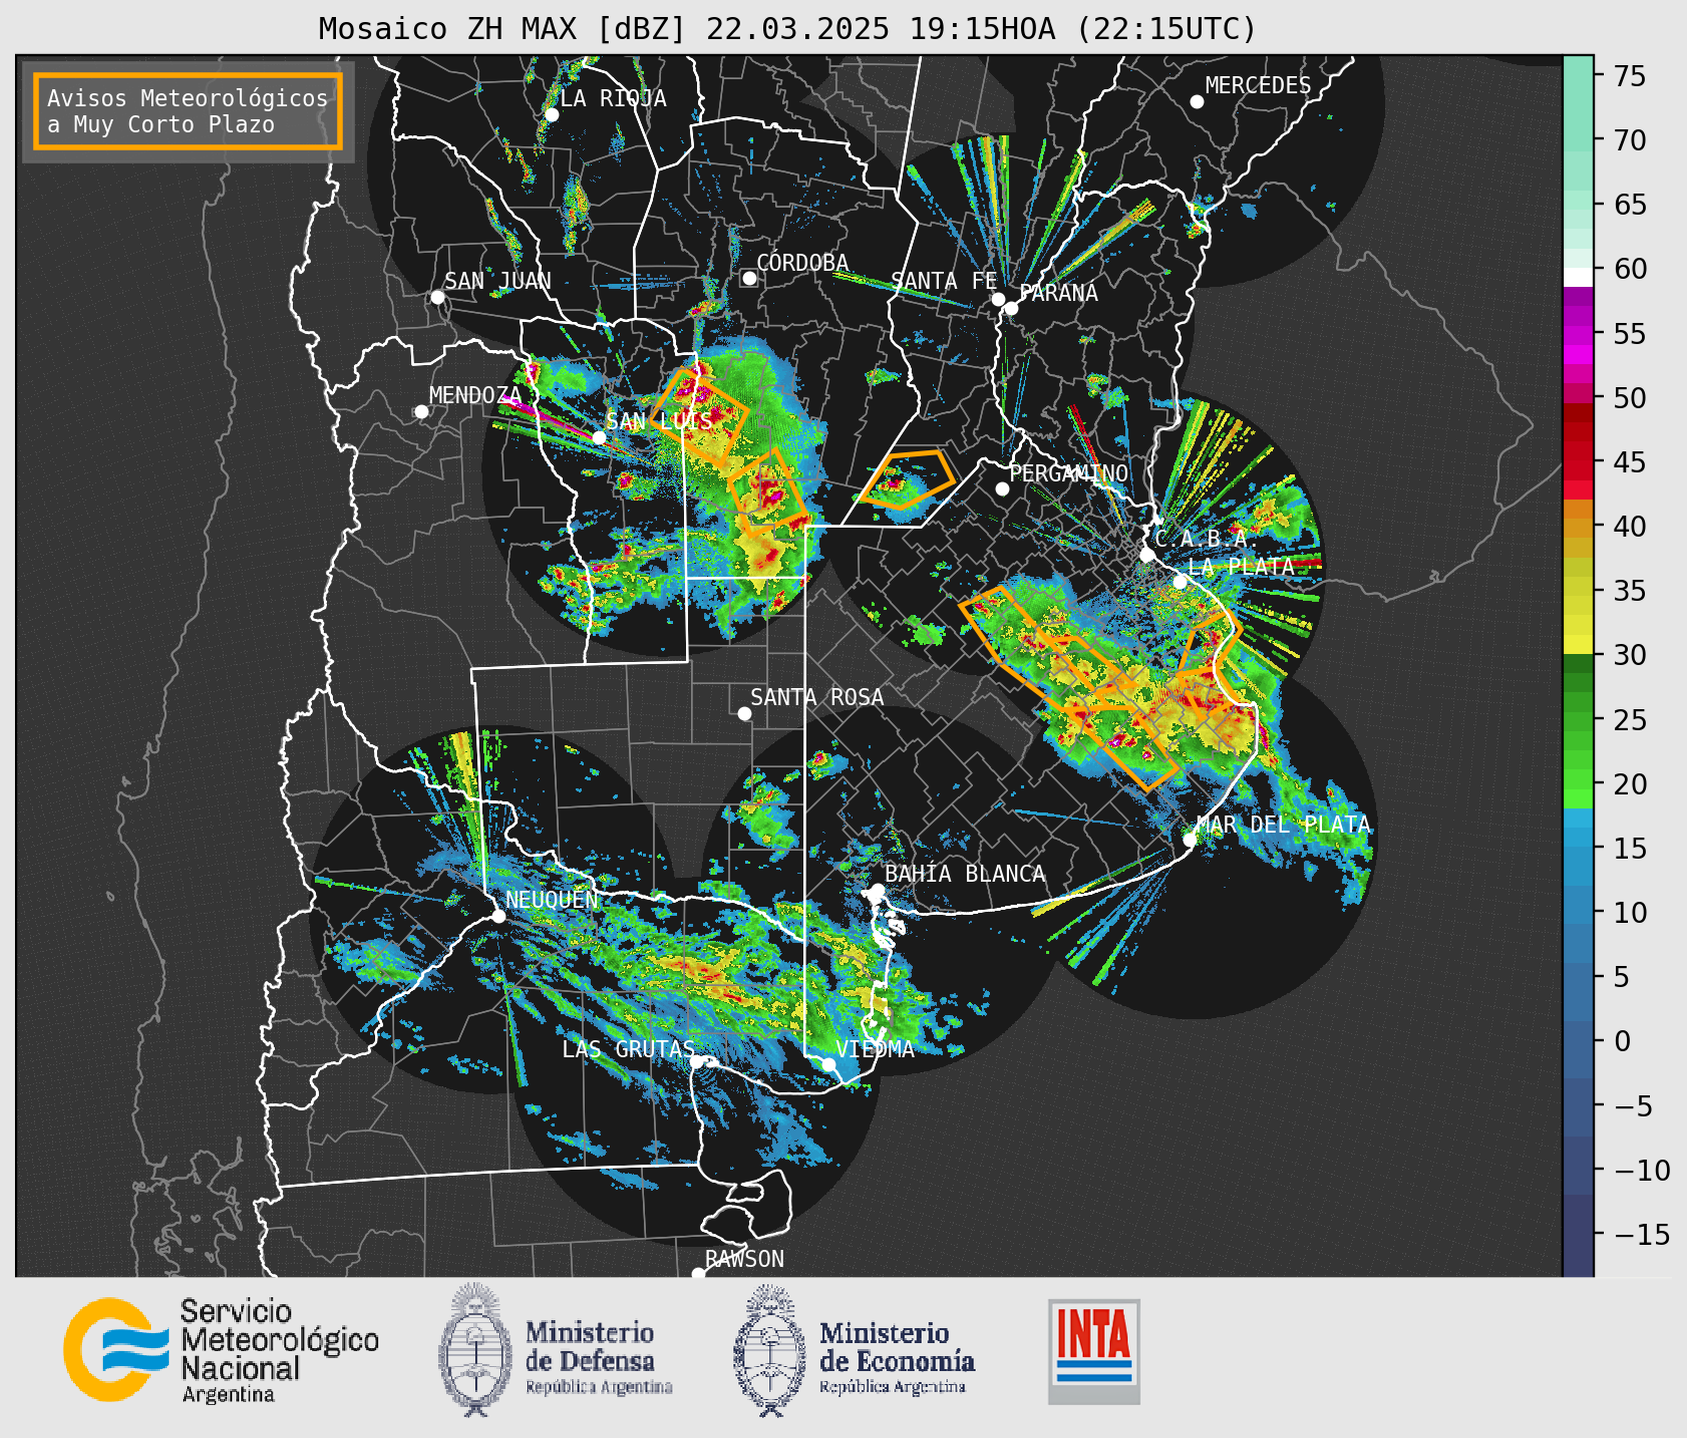Screen dimensions: 1687x1438
Task: Click the 20 dBZ scale tick label
Action: coord(1628,784)
